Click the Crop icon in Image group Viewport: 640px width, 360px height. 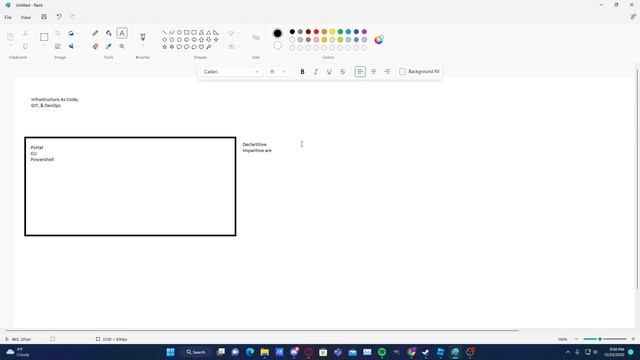[58, 33]
